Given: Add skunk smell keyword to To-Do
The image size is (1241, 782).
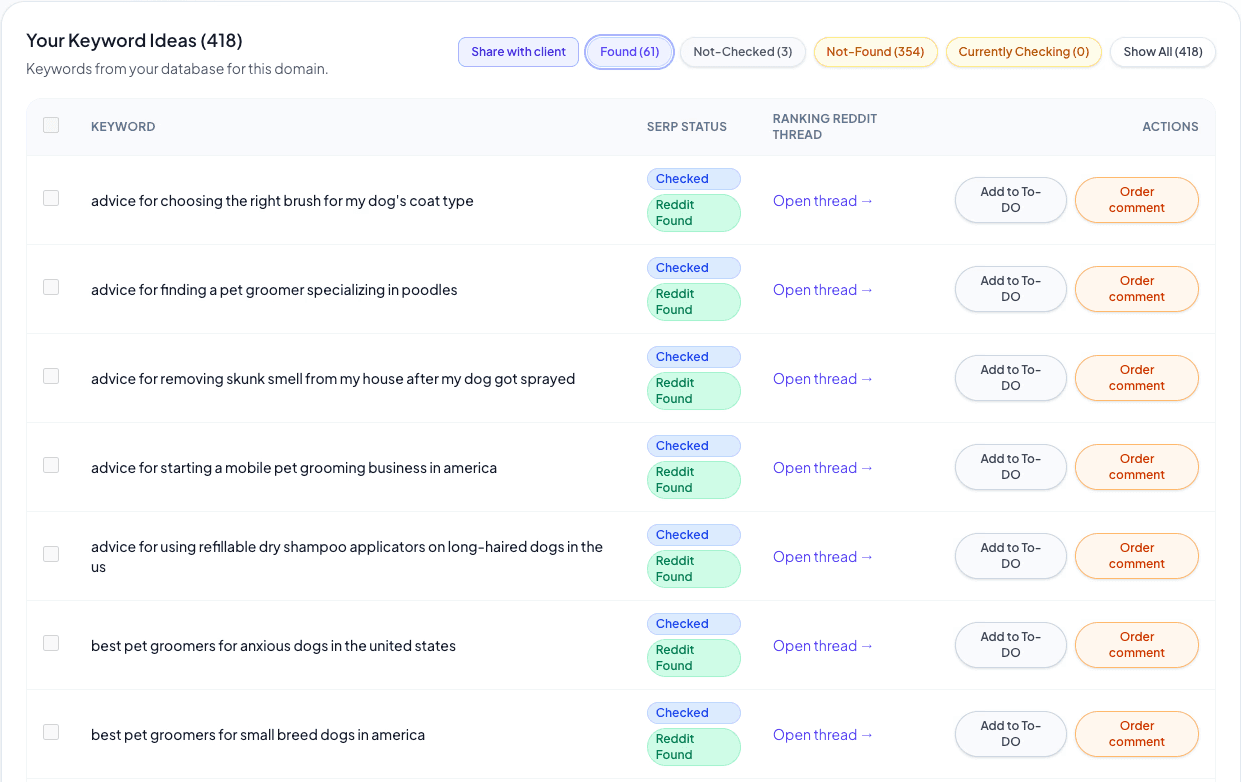Looking at the screenshot, I should 1010,378.
